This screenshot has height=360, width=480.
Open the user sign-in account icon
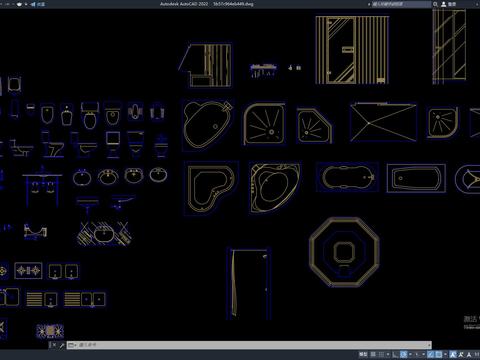(444, 4)
